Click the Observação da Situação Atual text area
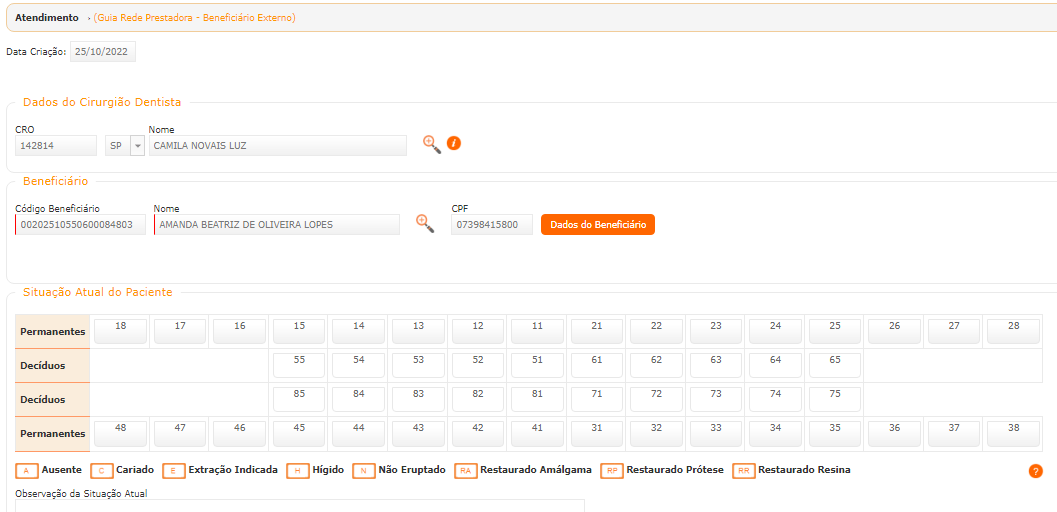This screenshot has height=512, width=1057. [x=300, y=506]
